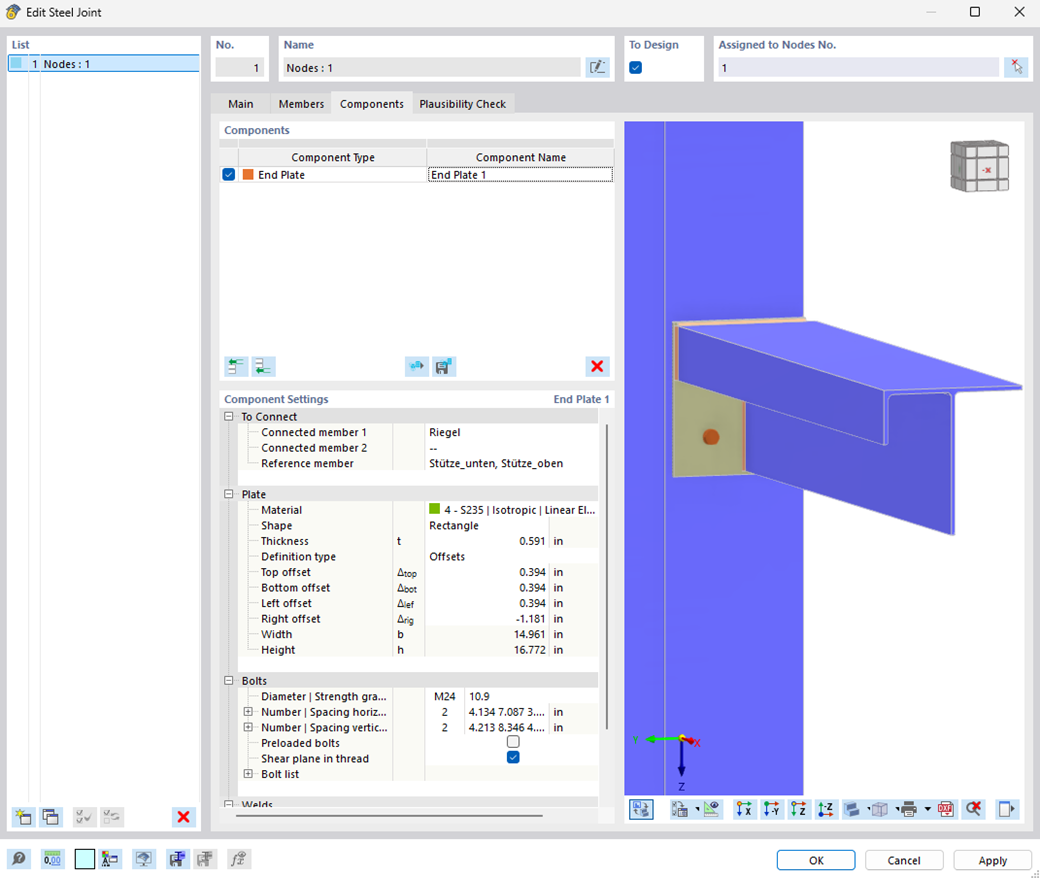Click the cancel zoom icon
The height and width of the screenshot is (878, 1040).
[x=973, y=809]
